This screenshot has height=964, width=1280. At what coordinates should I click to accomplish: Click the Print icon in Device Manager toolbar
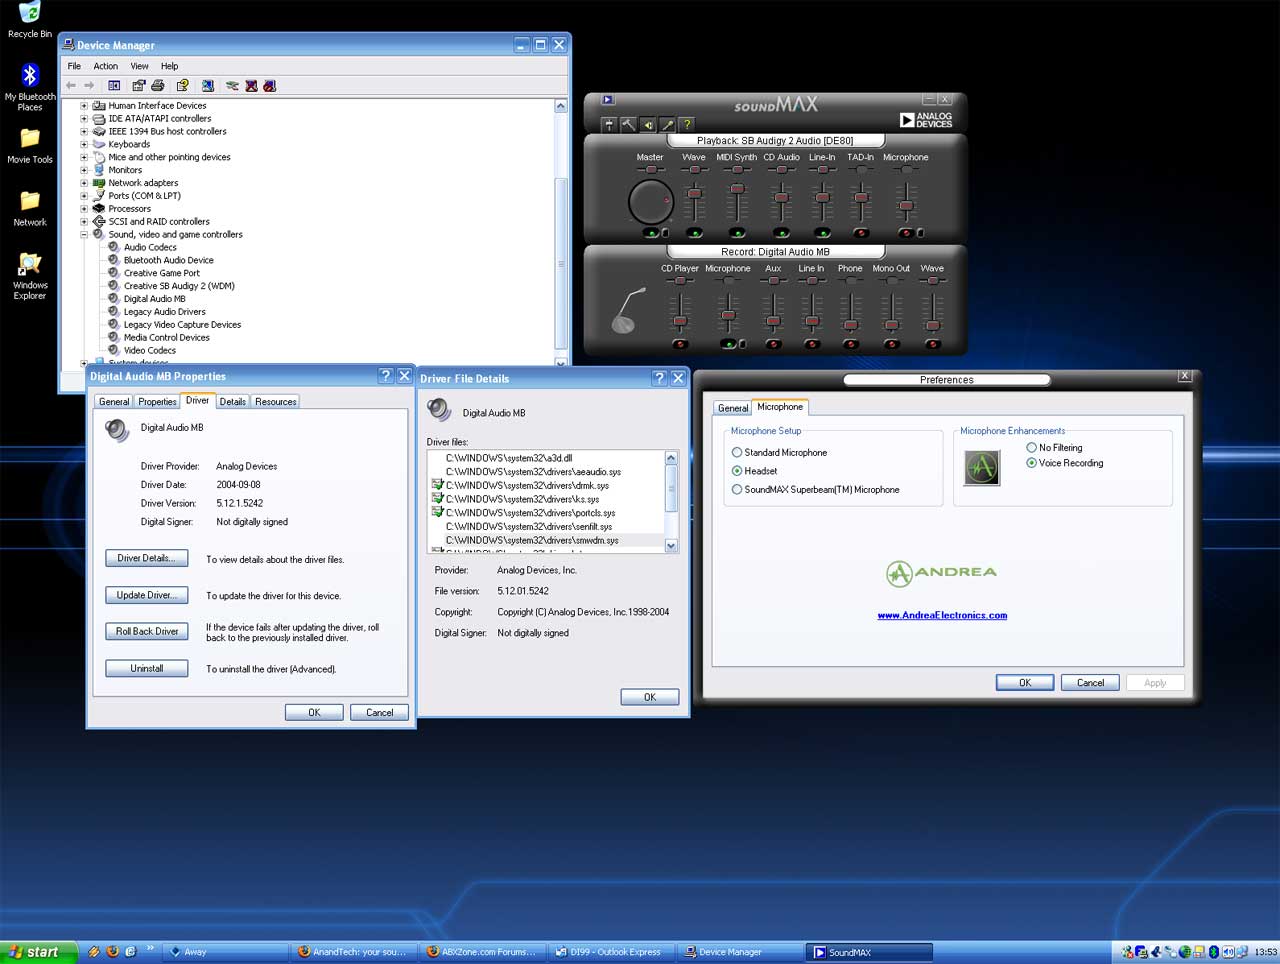tap(157, 86)
